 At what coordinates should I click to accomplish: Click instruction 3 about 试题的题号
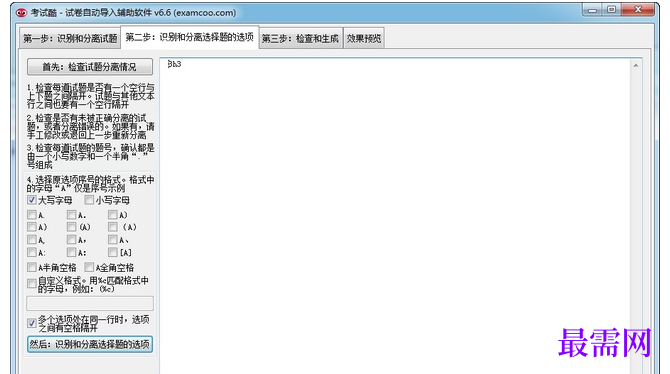coord(91,156)
